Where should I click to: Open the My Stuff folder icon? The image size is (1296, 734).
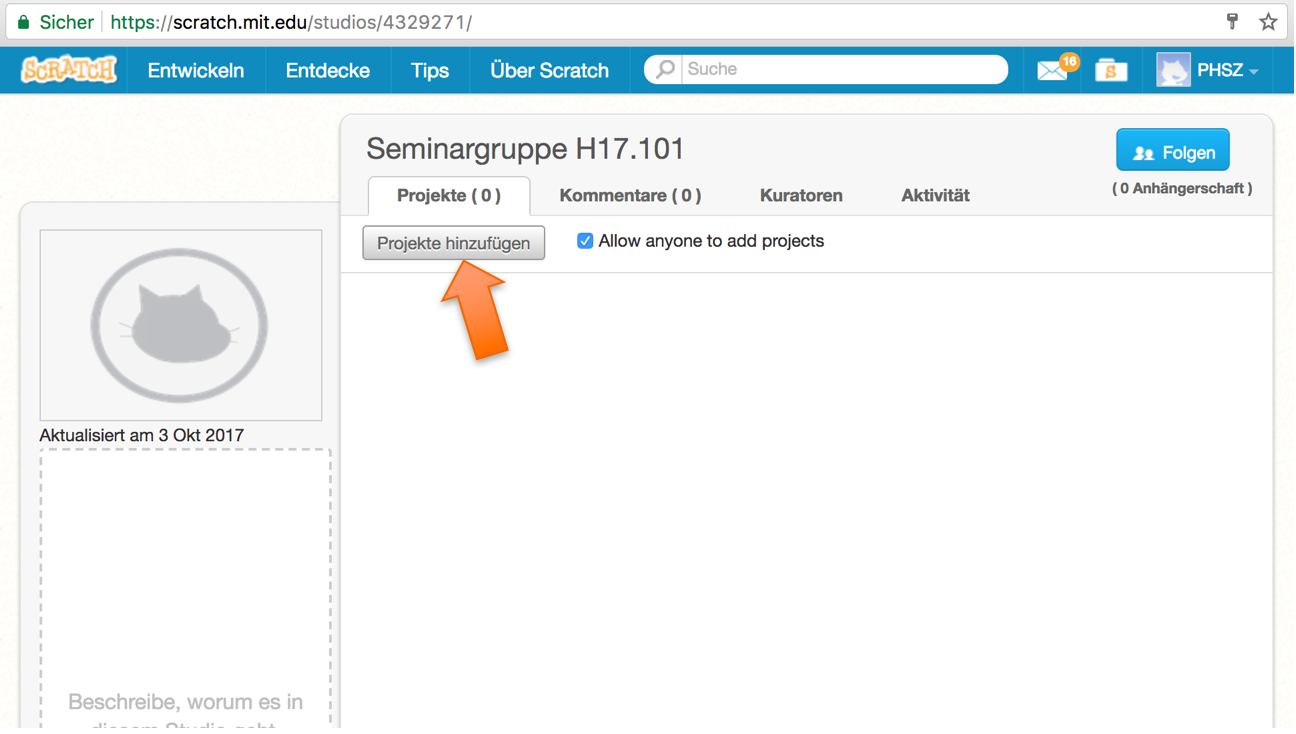1110,71
